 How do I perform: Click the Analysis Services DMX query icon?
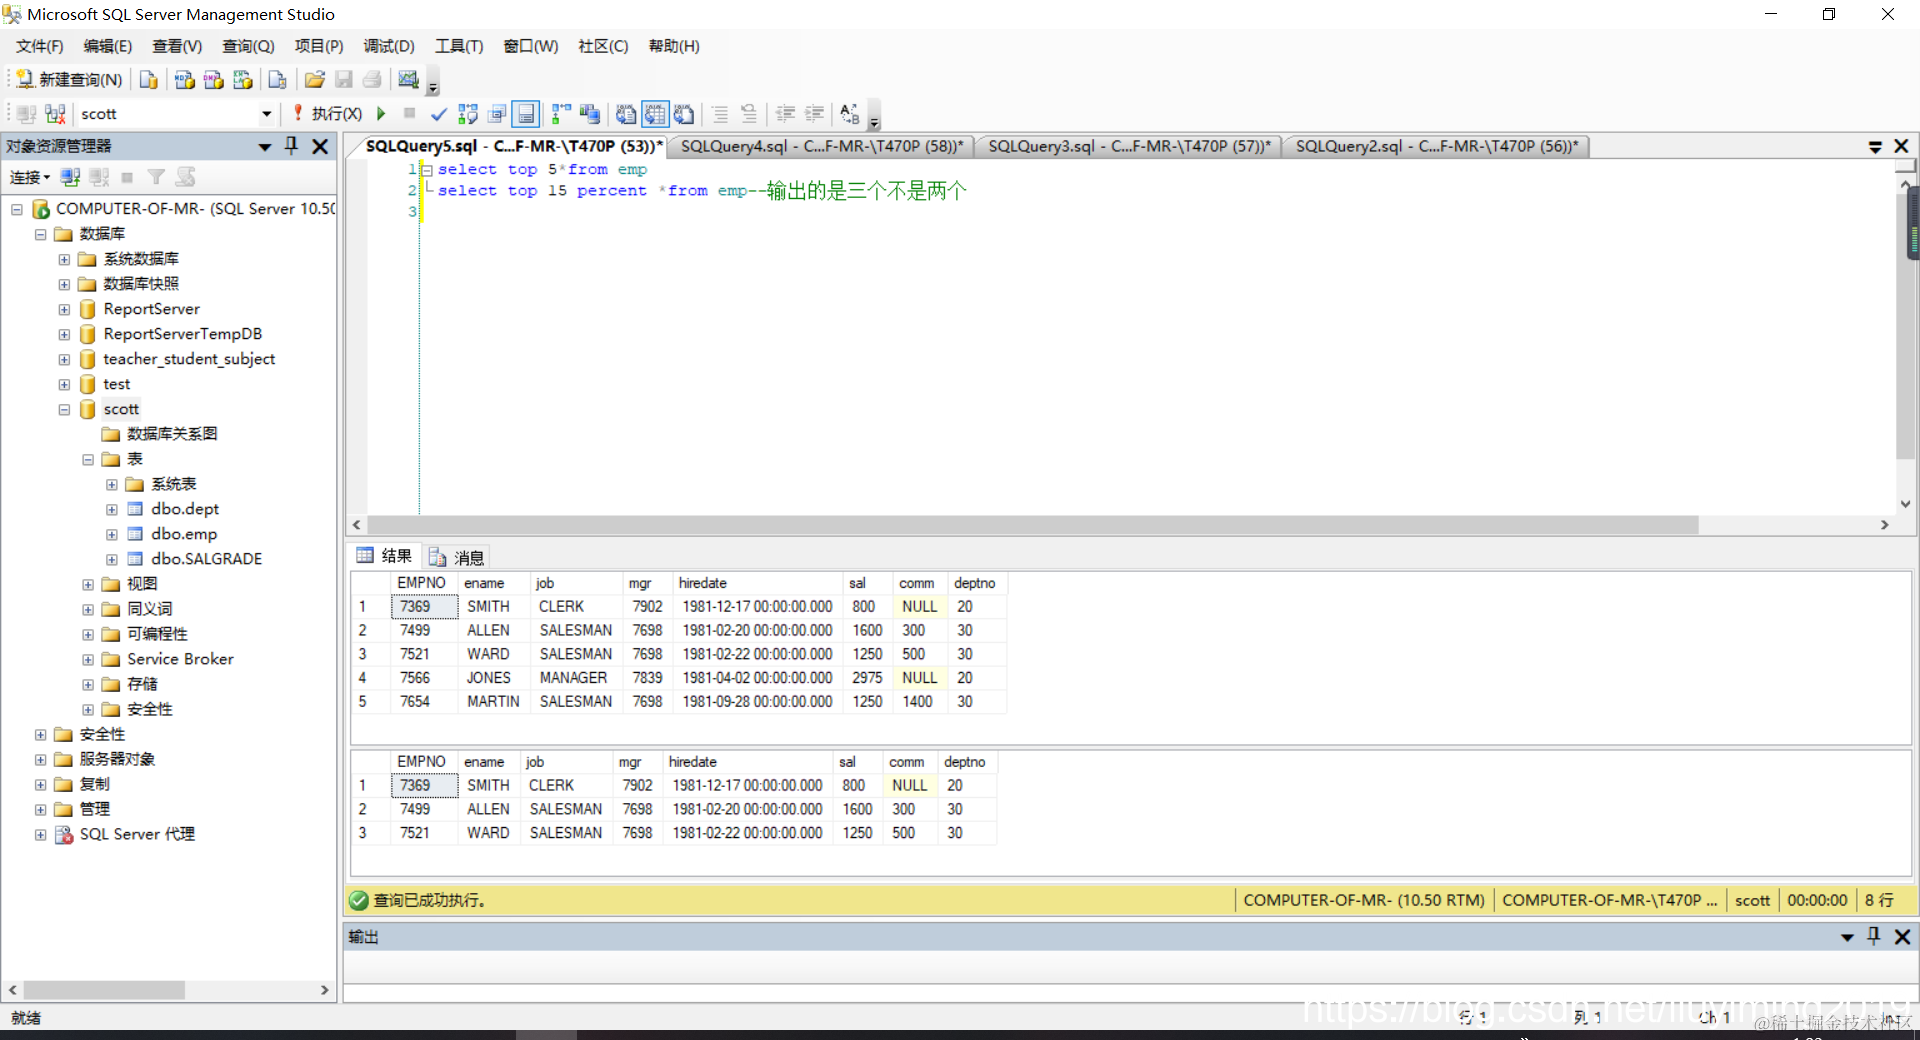(213, 80)
